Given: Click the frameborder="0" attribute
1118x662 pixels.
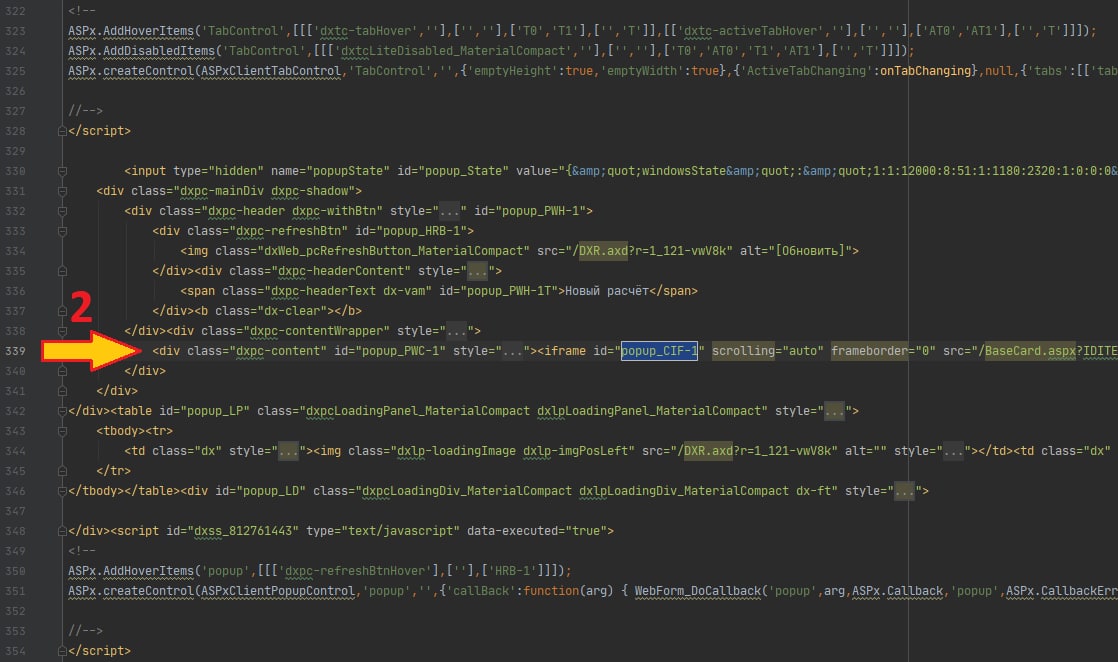Looking at the screenshot, I should tap(883, 351).
